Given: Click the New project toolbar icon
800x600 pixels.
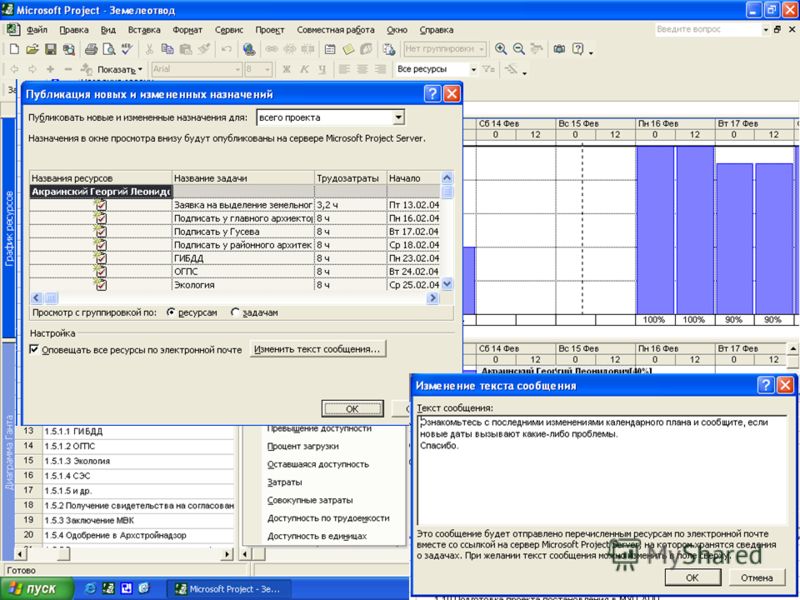Looking at the screenshot, I should click(x=14, y=49).
